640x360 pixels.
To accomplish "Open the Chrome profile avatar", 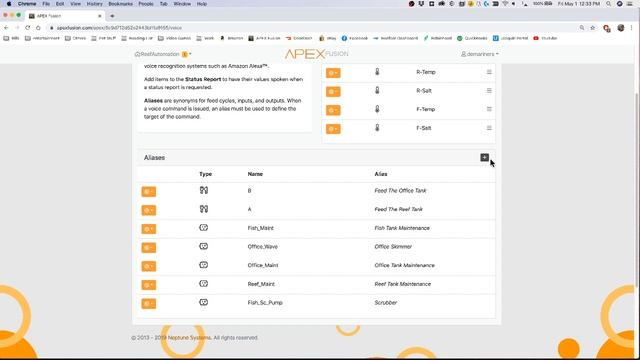I will tap(621, 28).
